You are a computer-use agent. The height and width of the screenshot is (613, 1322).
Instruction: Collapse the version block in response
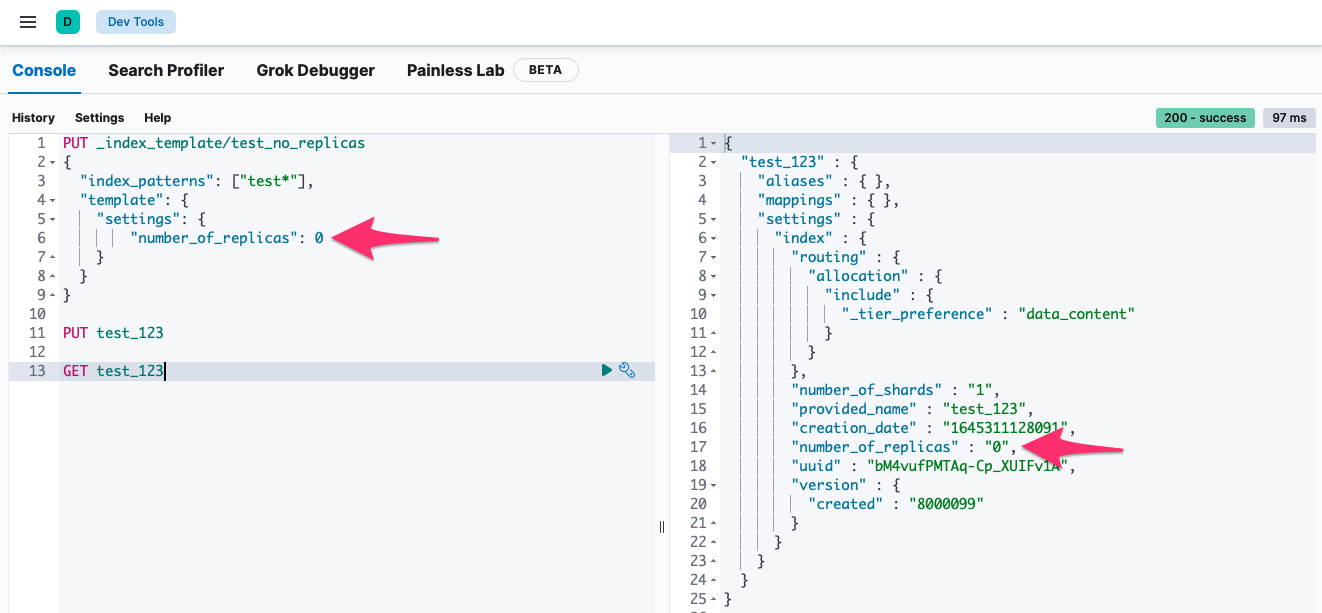[x=713, y=485]
